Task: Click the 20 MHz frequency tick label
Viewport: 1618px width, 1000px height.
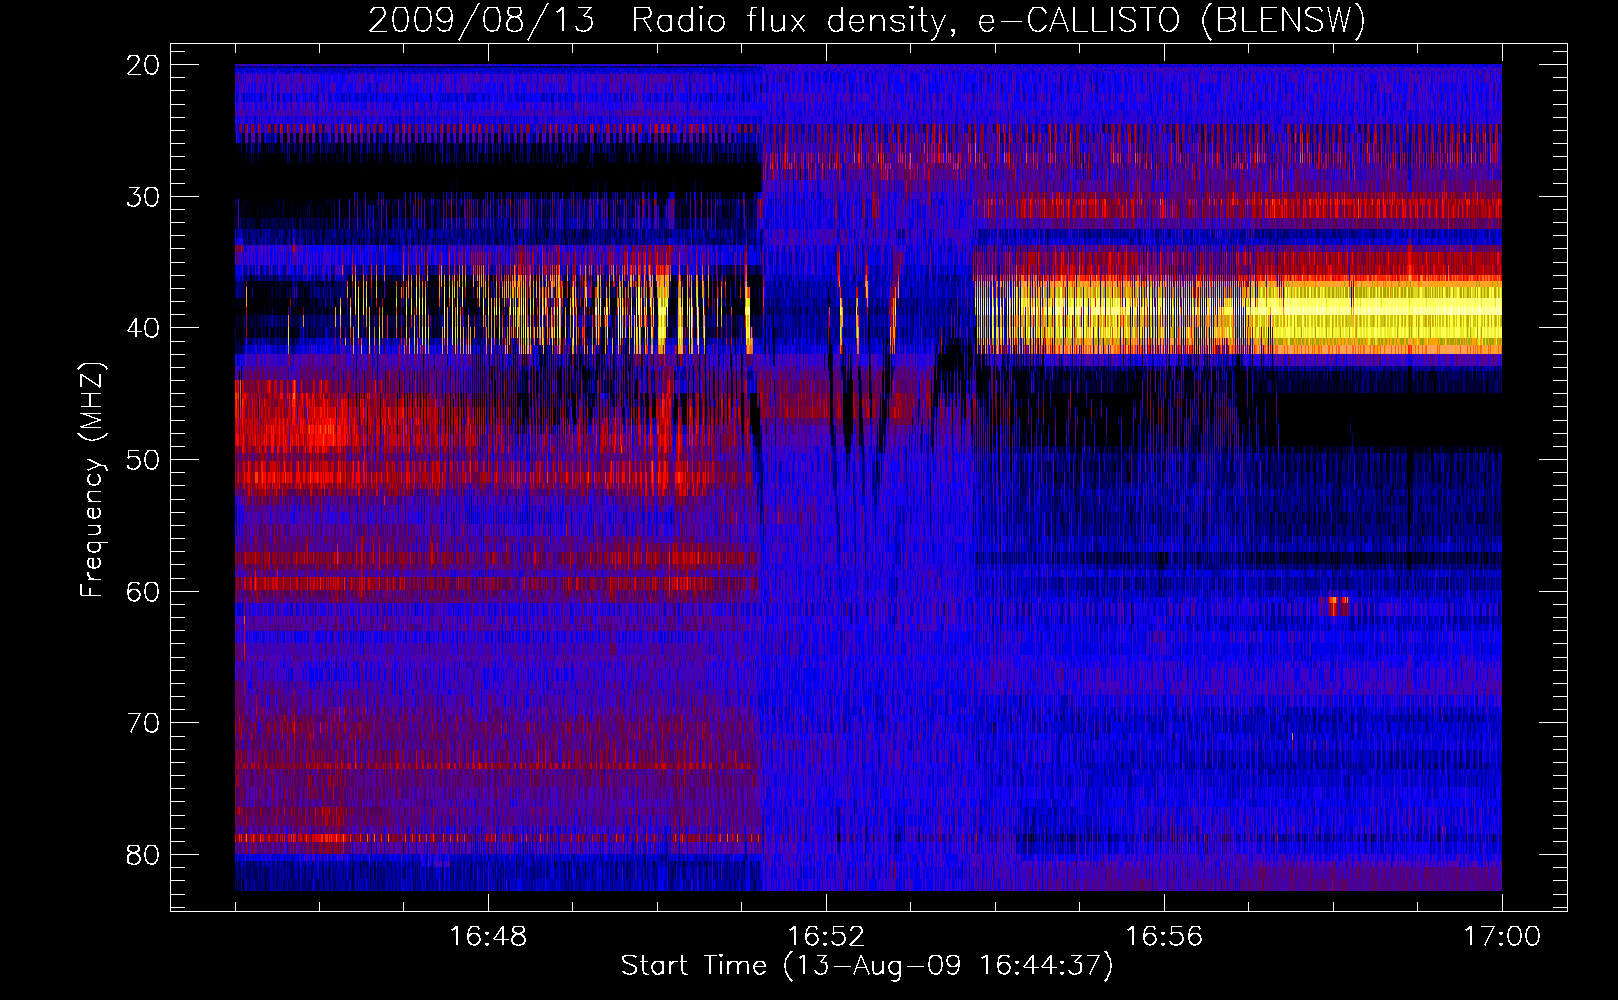Action: tap(142, 65)
